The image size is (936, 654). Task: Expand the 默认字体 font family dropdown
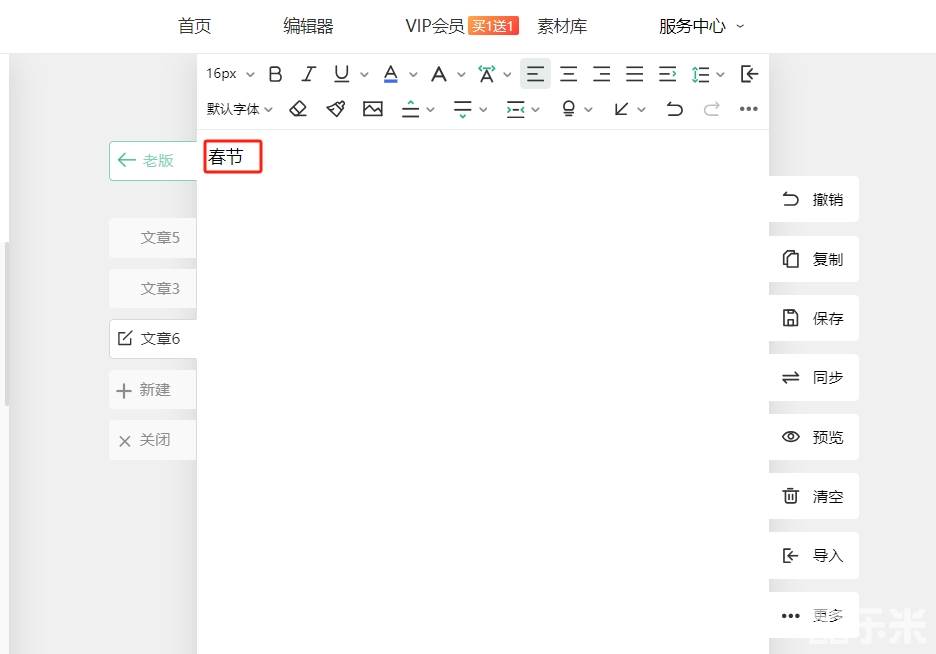coord(240,109)
